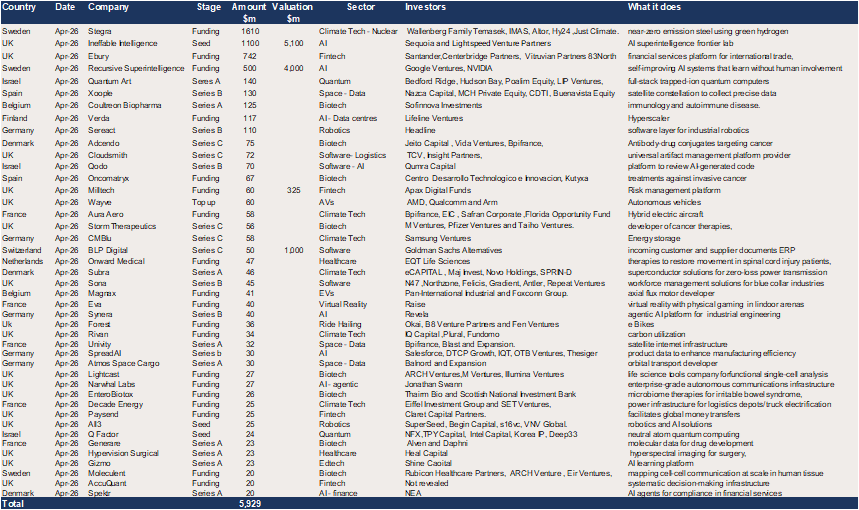Viewport: 859px width, 510px height.
Task: Select the Oncomatryx company cell
Action: [108, 178]
